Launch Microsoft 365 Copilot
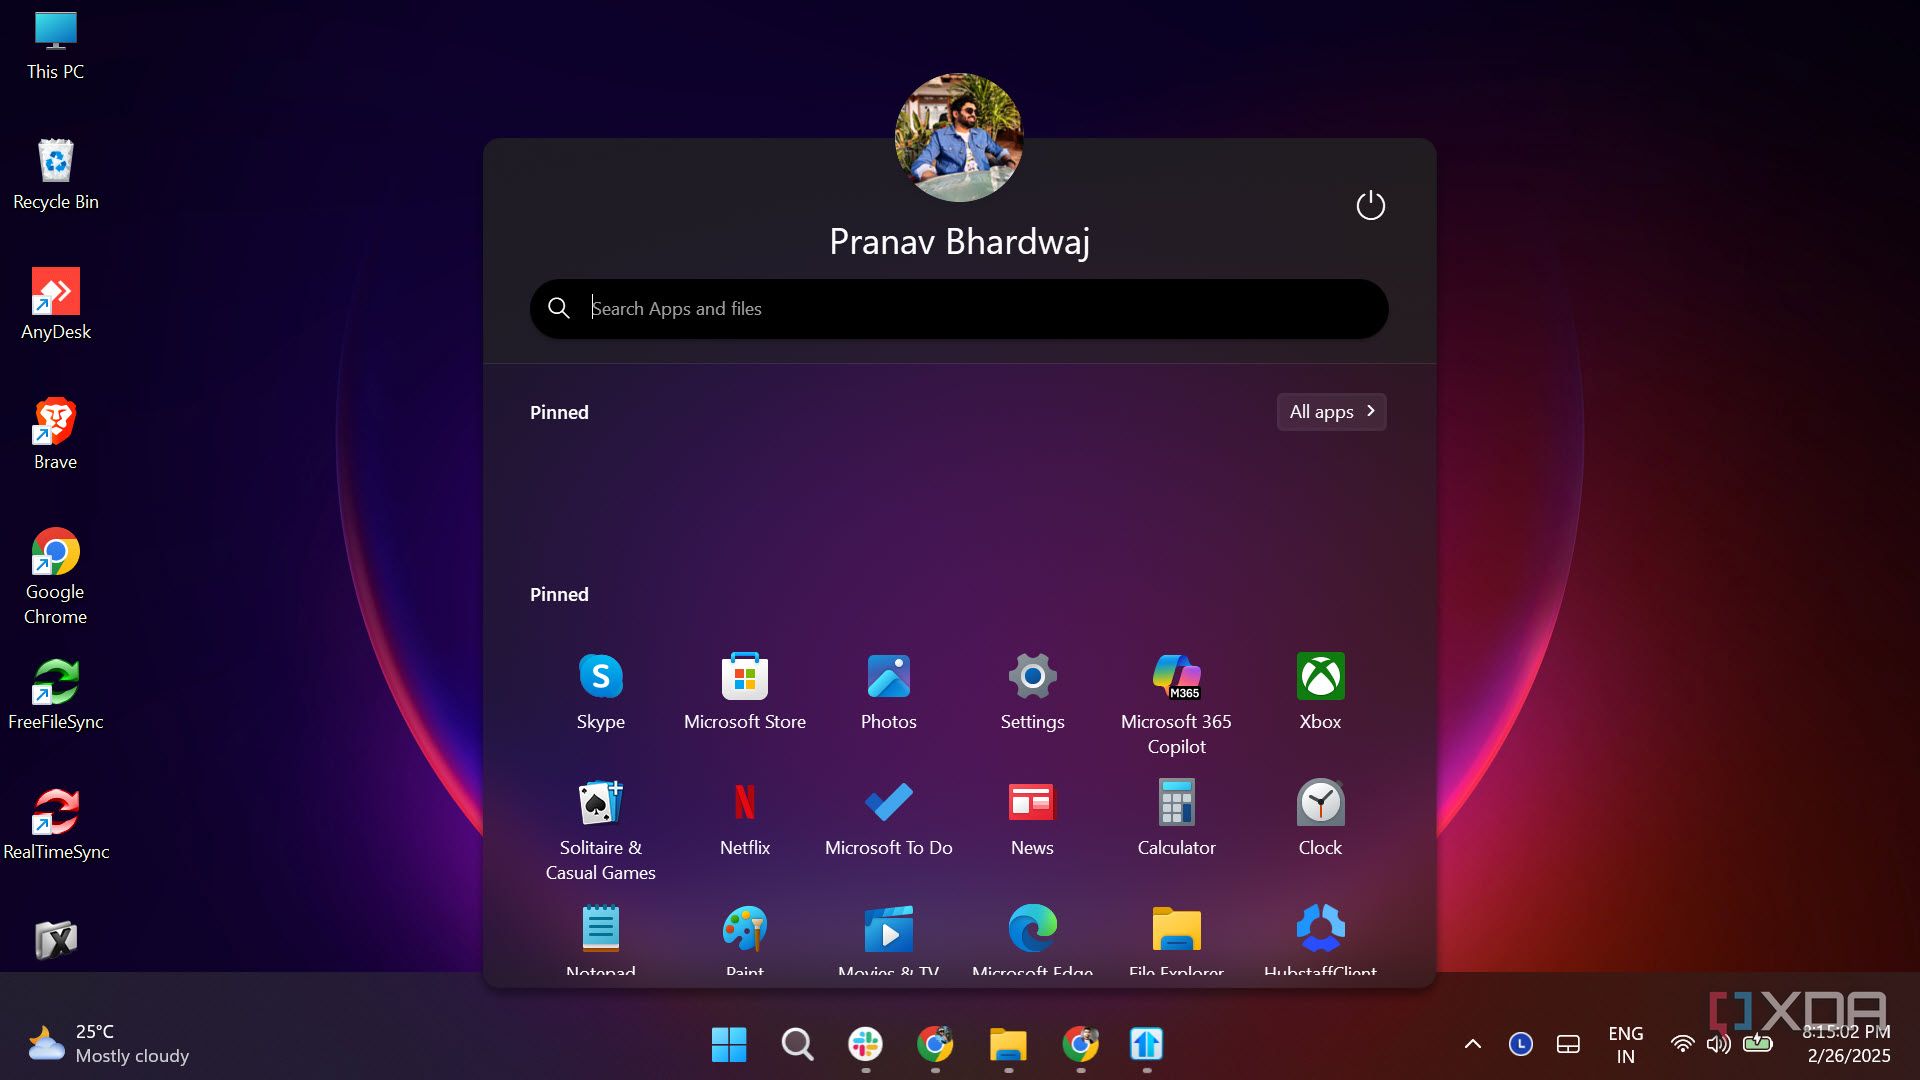This screenshot has width=1920, height=1080. click(1176, 690)
